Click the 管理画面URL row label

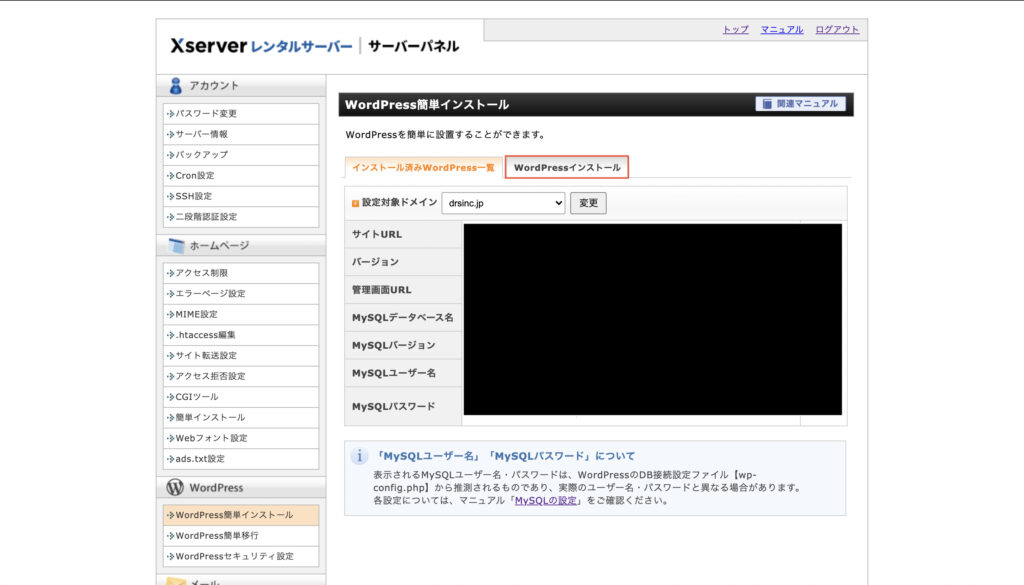(381, 290)
